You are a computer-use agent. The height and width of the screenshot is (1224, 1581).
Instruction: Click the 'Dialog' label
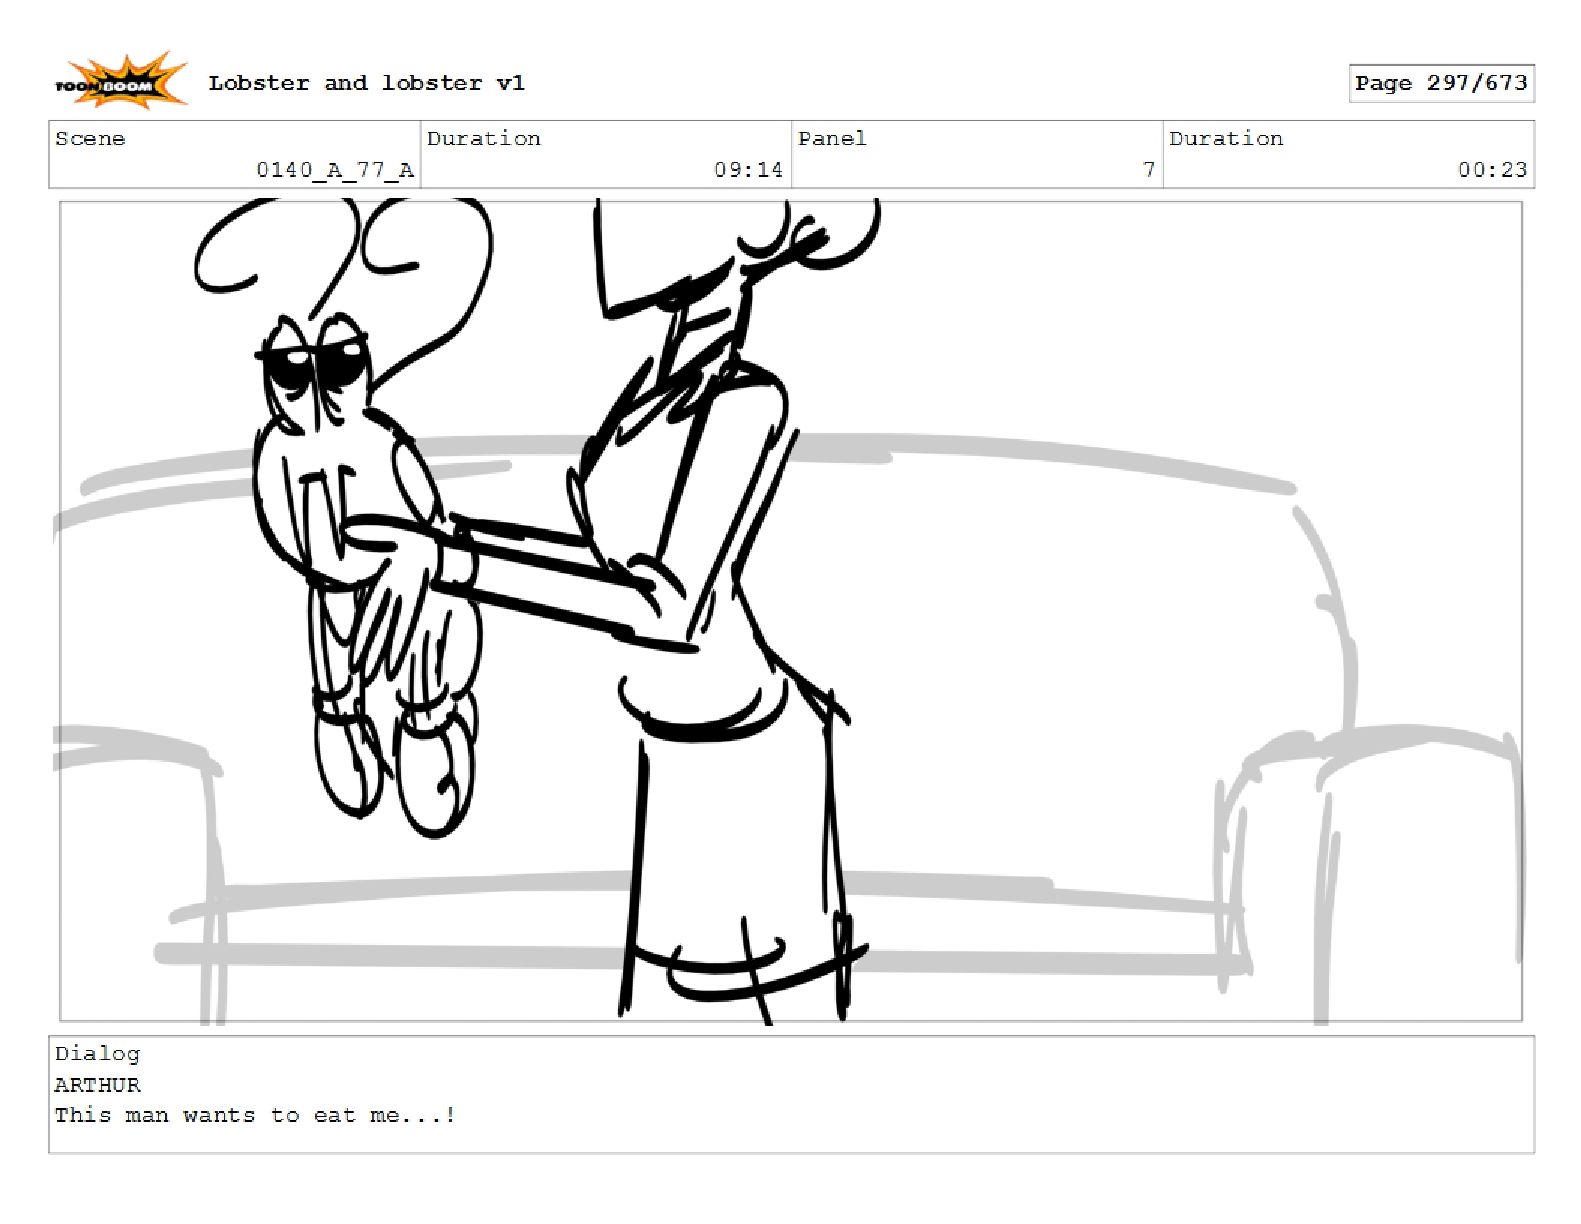coord(97,1054)
